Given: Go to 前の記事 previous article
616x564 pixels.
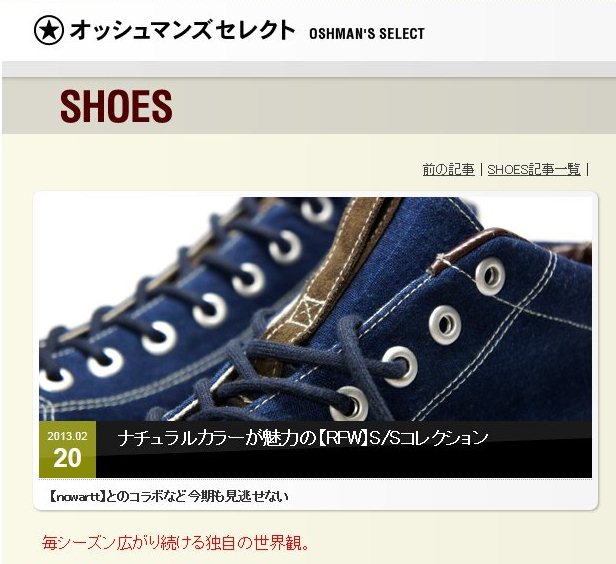Looking at the screenshot, I should (448, 170).
